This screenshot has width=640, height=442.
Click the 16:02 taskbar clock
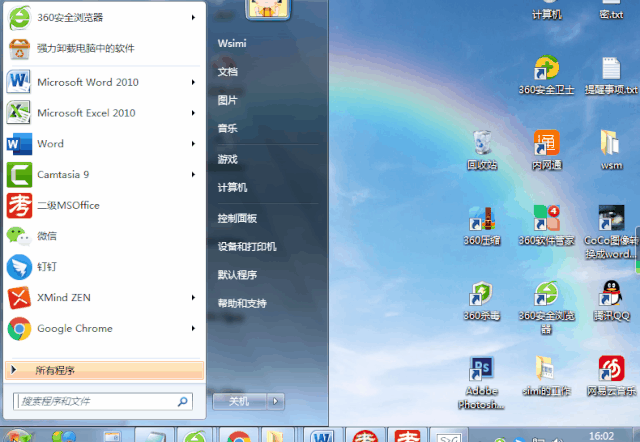tap(602, 436)
